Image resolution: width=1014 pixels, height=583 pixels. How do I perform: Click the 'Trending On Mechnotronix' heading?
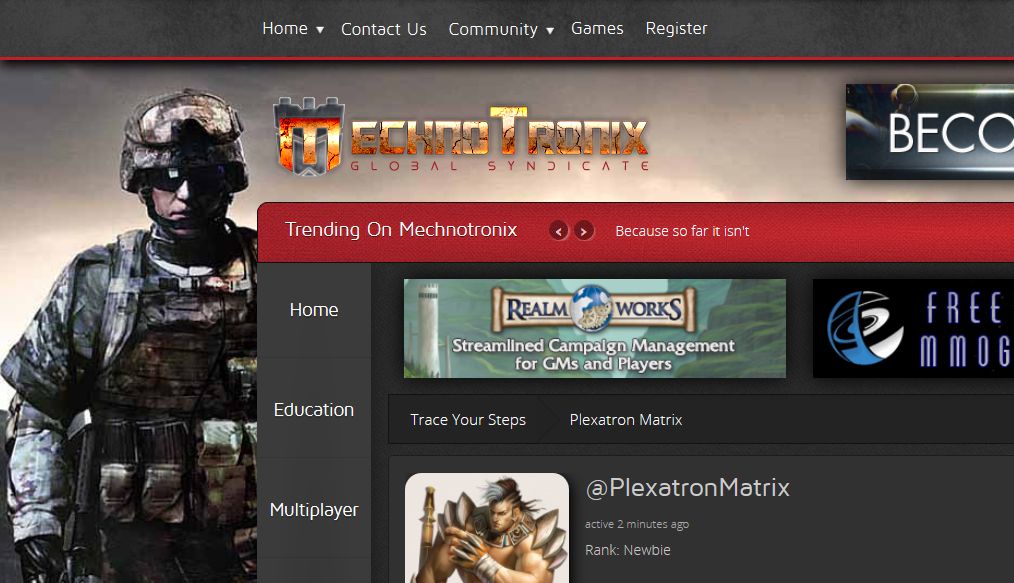pyautogui.click(x=401, y=229)
